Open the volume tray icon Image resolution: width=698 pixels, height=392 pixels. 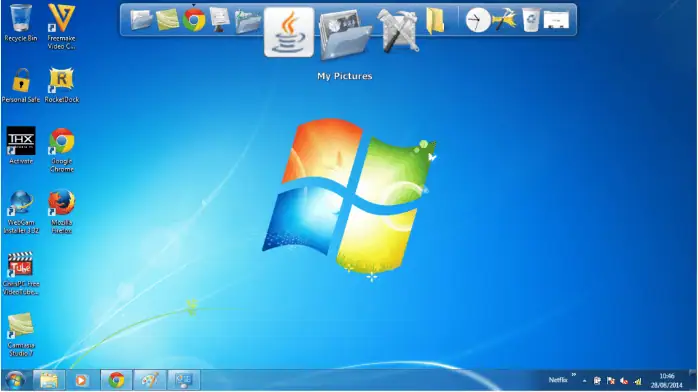(624, 381)
